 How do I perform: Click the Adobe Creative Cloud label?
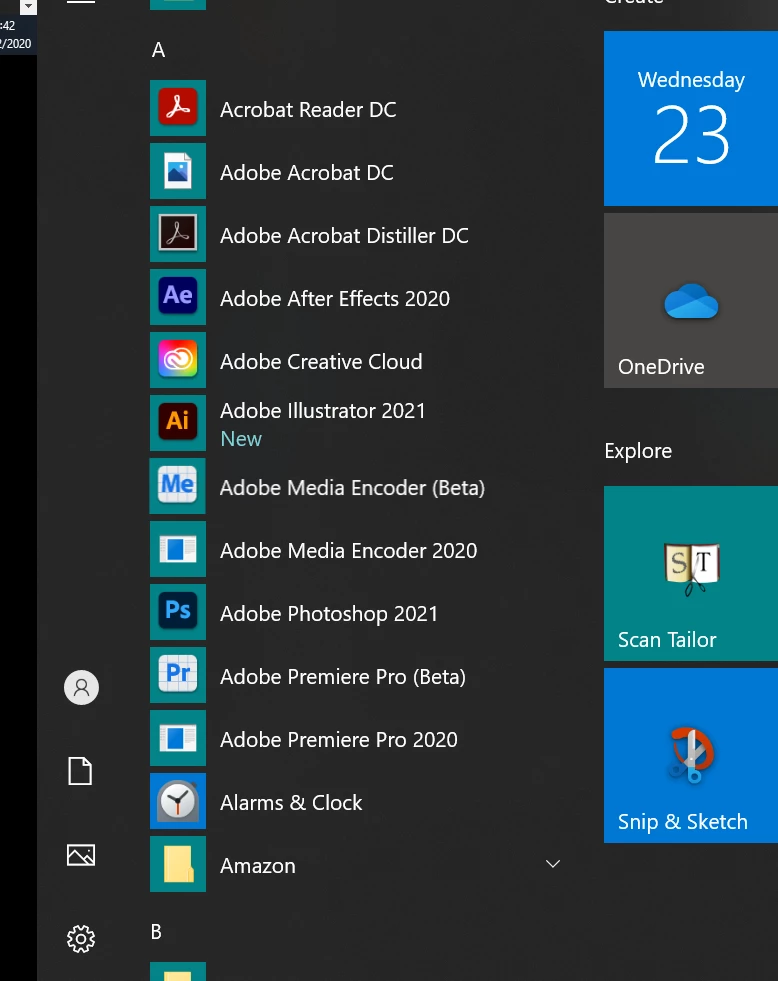click(x=321, y=362)
